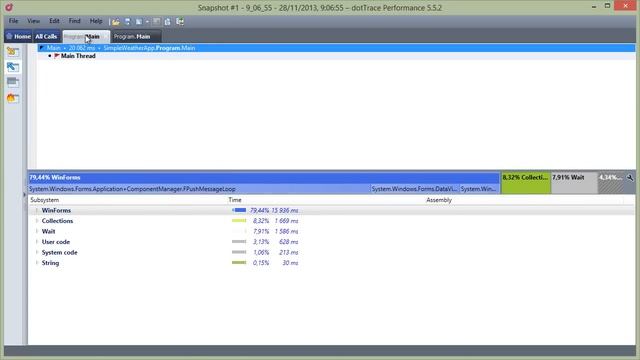
Task: Click the System.Windows.Forms.DataVi... sub-segment
Action: coord(414,189)
